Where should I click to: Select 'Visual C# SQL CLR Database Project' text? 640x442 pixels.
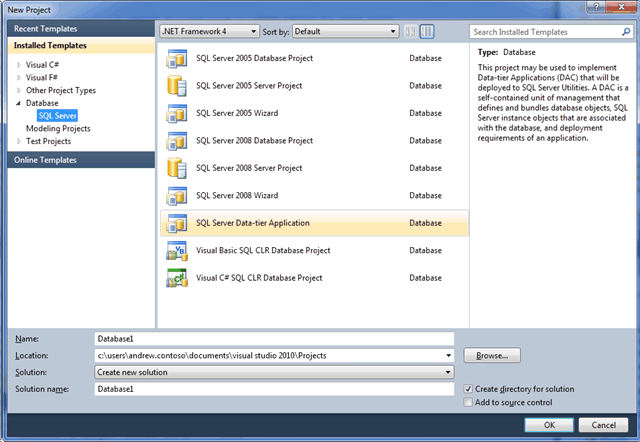point(259,278)
